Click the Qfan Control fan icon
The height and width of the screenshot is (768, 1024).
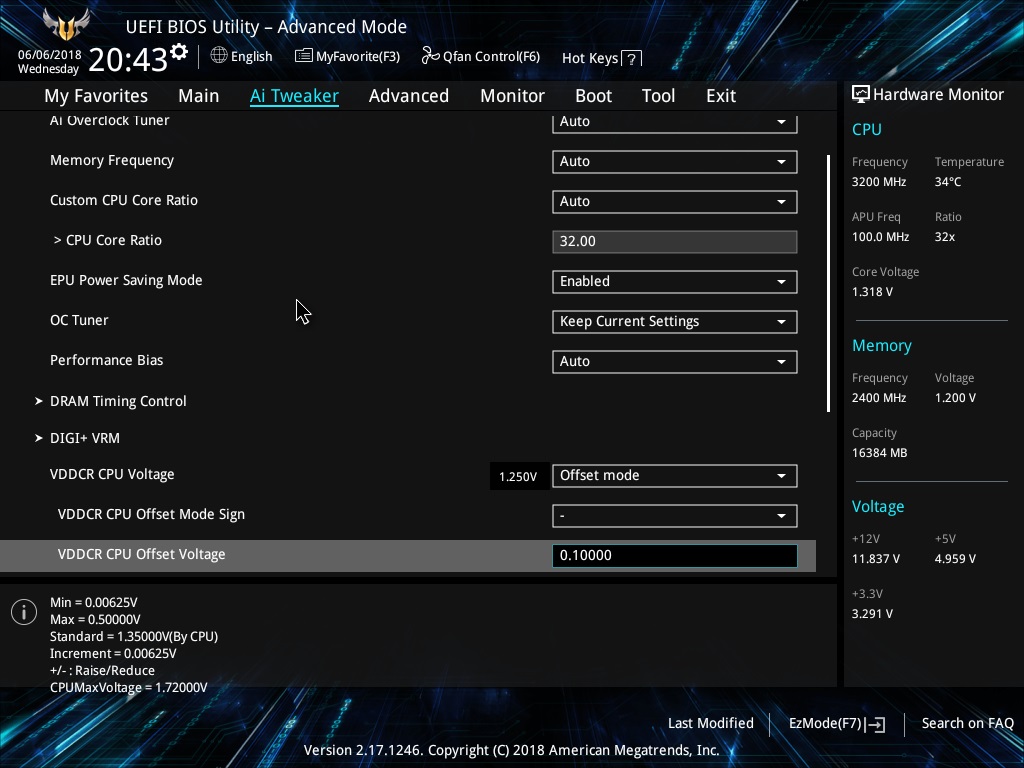point(430,56)
